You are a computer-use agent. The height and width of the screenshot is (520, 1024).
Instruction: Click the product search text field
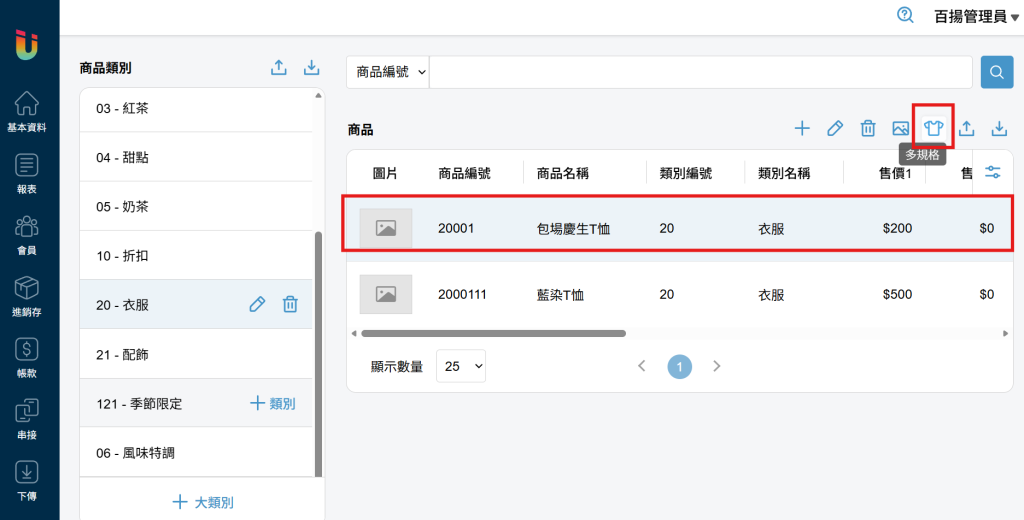pyautogui.click(x=700, y=72)
